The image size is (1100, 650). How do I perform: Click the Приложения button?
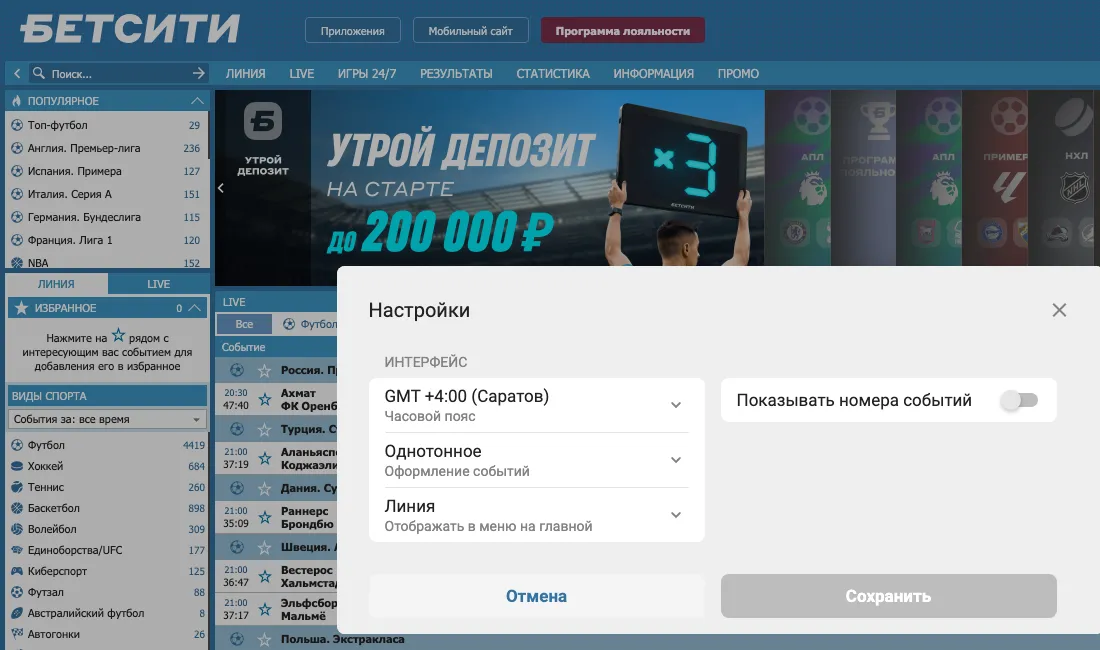pos(353,31)
